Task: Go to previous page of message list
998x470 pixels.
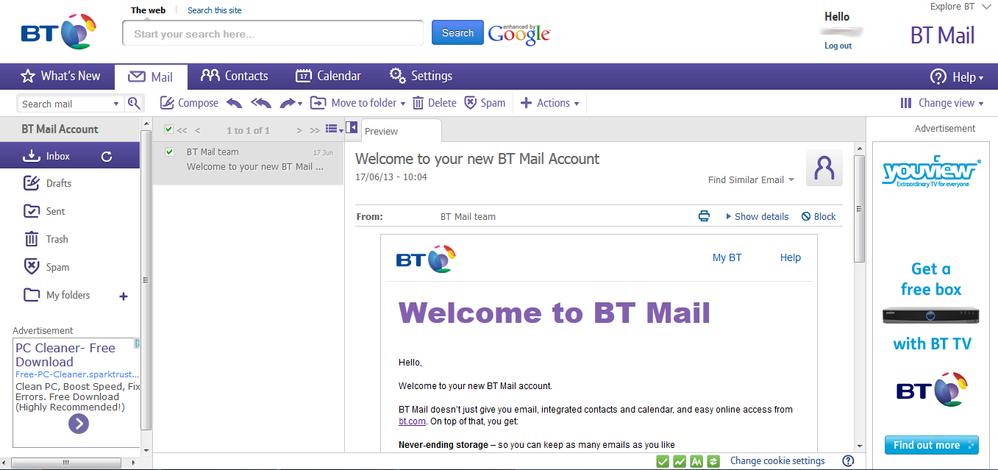Action: coord(197,131)
